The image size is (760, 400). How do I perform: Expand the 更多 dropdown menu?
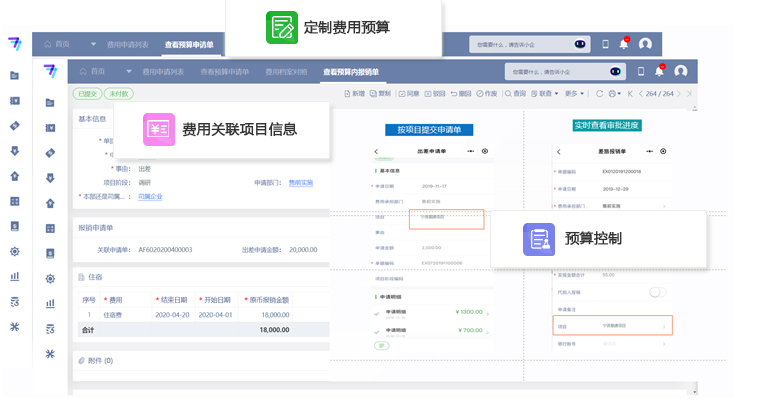click(x=574, y=94)
